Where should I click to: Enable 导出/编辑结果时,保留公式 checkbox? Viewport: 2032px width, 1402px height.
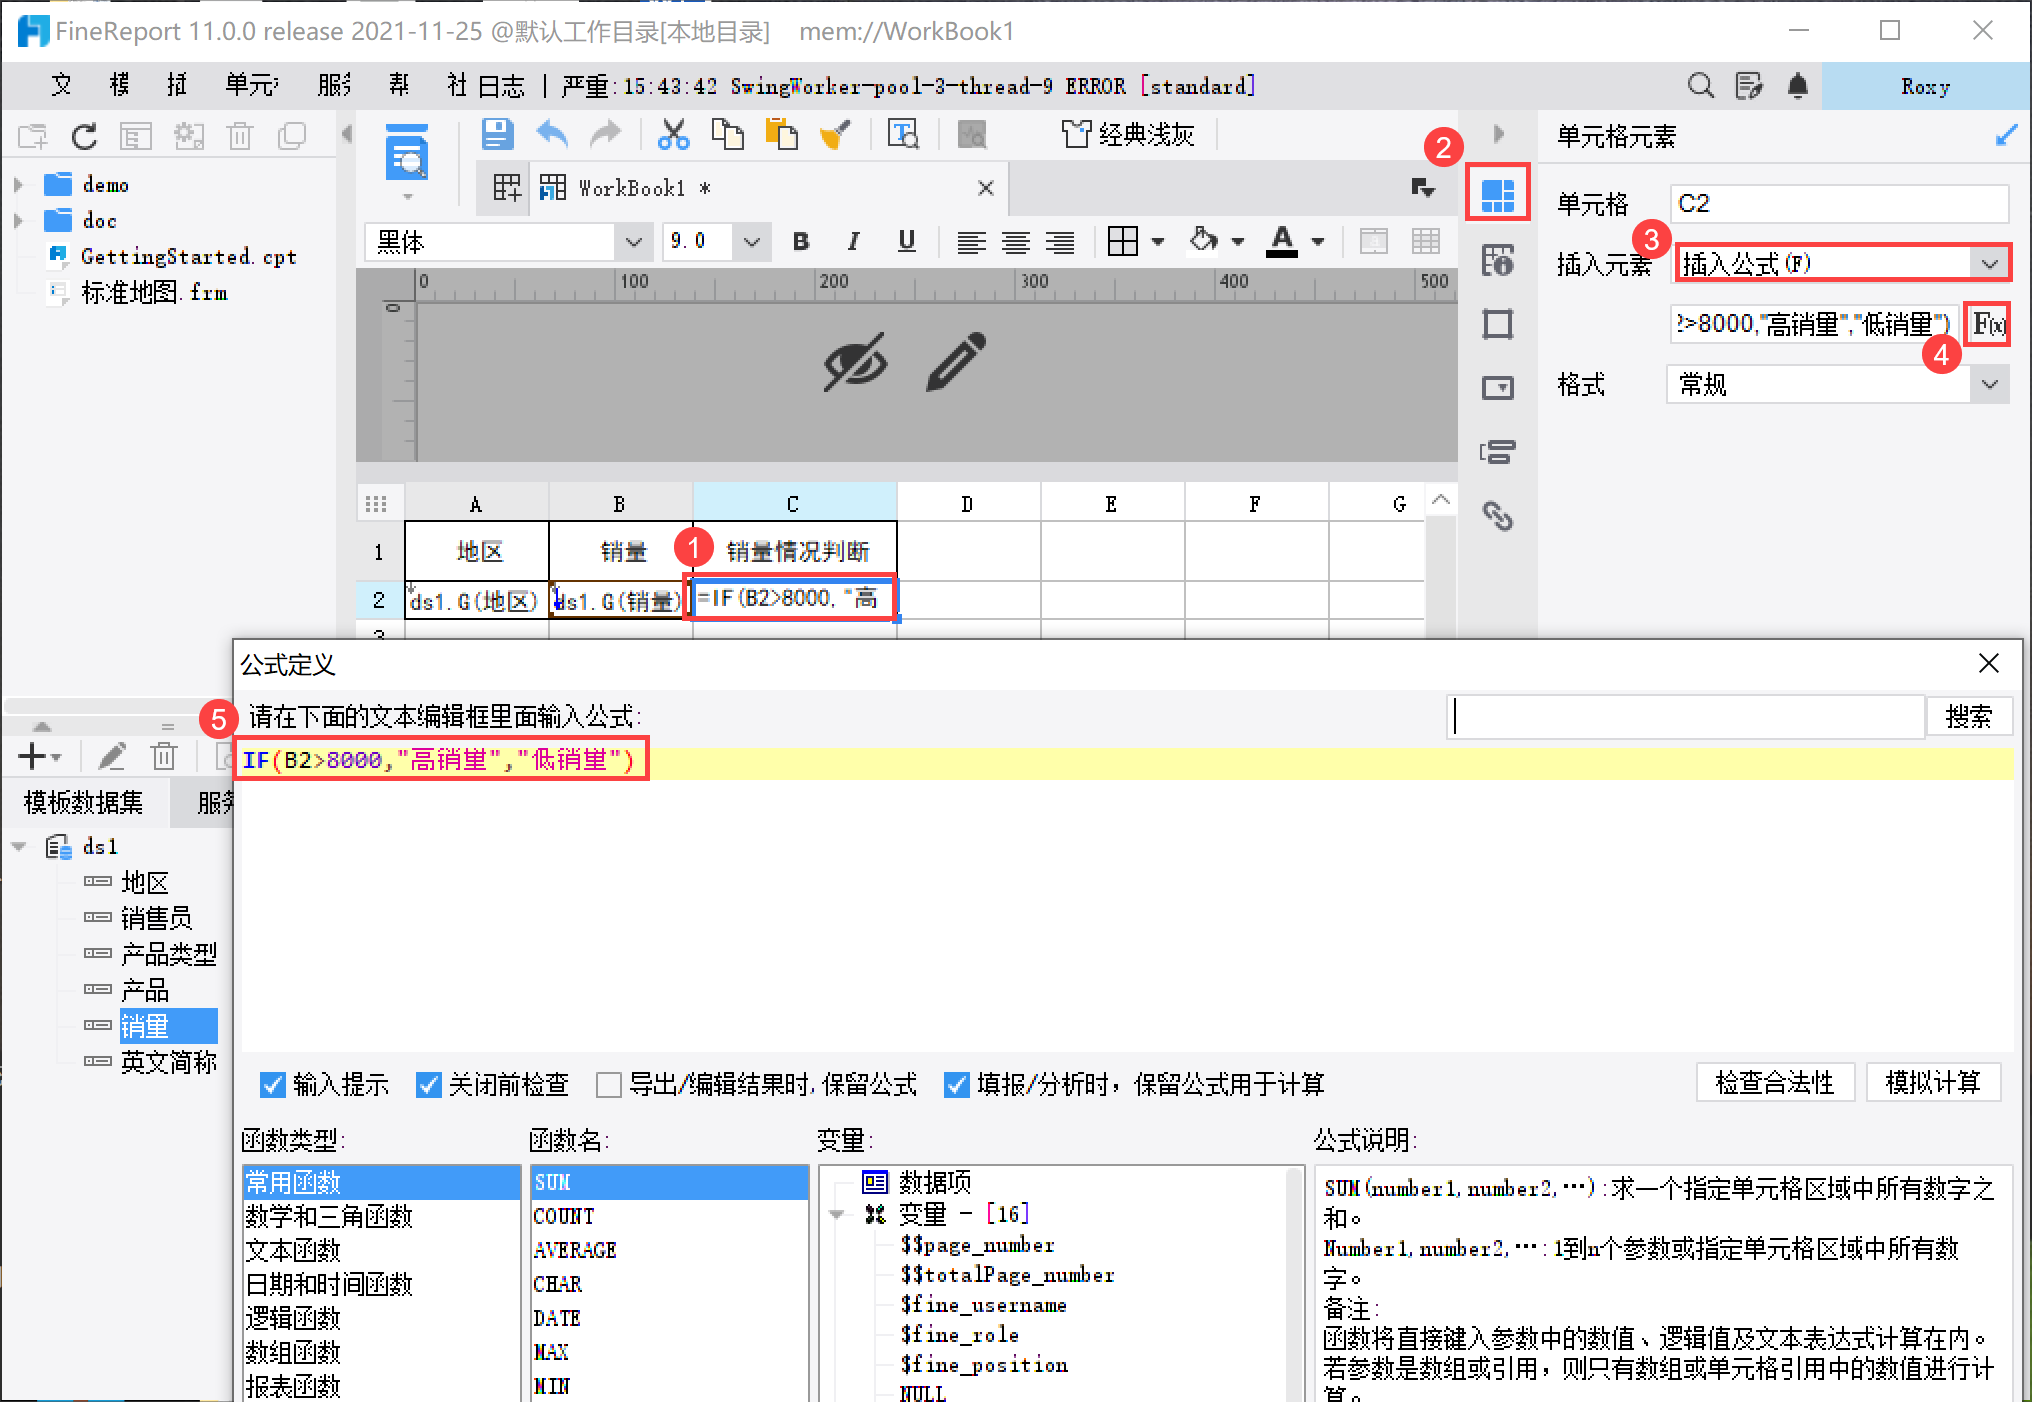pyautogui.click(x=608, y=1085)
